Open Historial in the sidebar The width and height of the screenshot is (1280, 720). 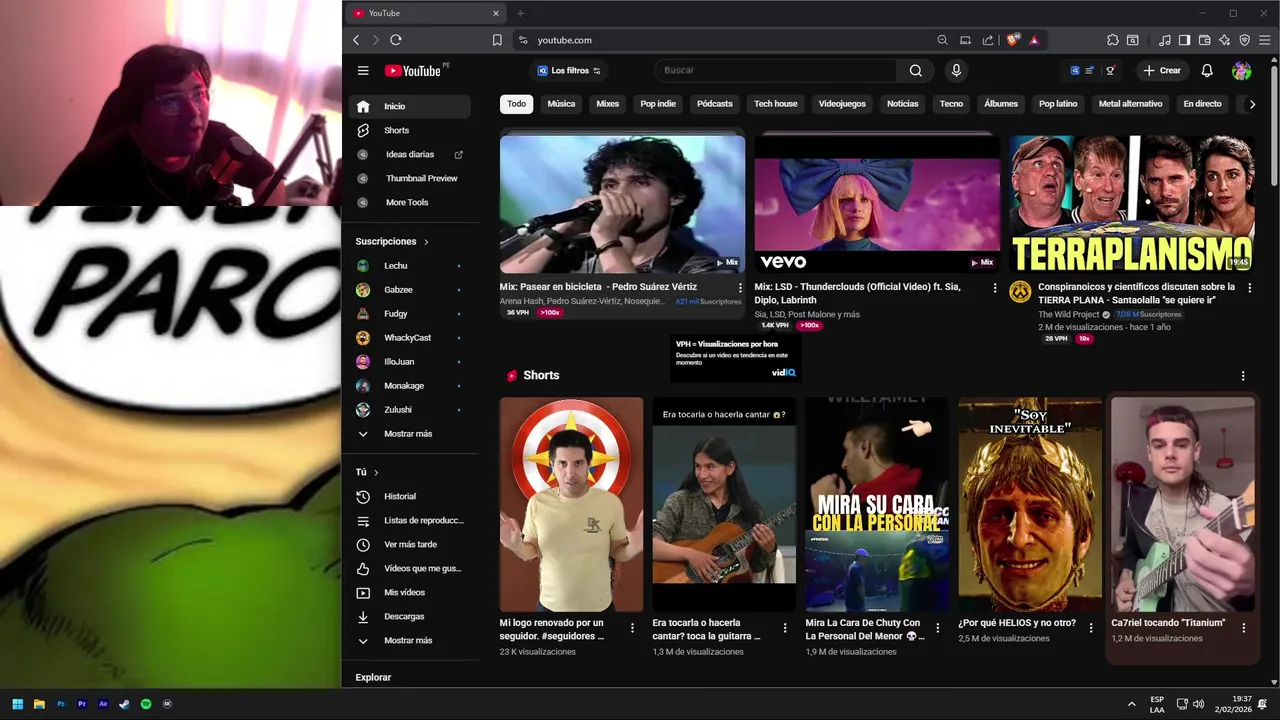(409, 496)
